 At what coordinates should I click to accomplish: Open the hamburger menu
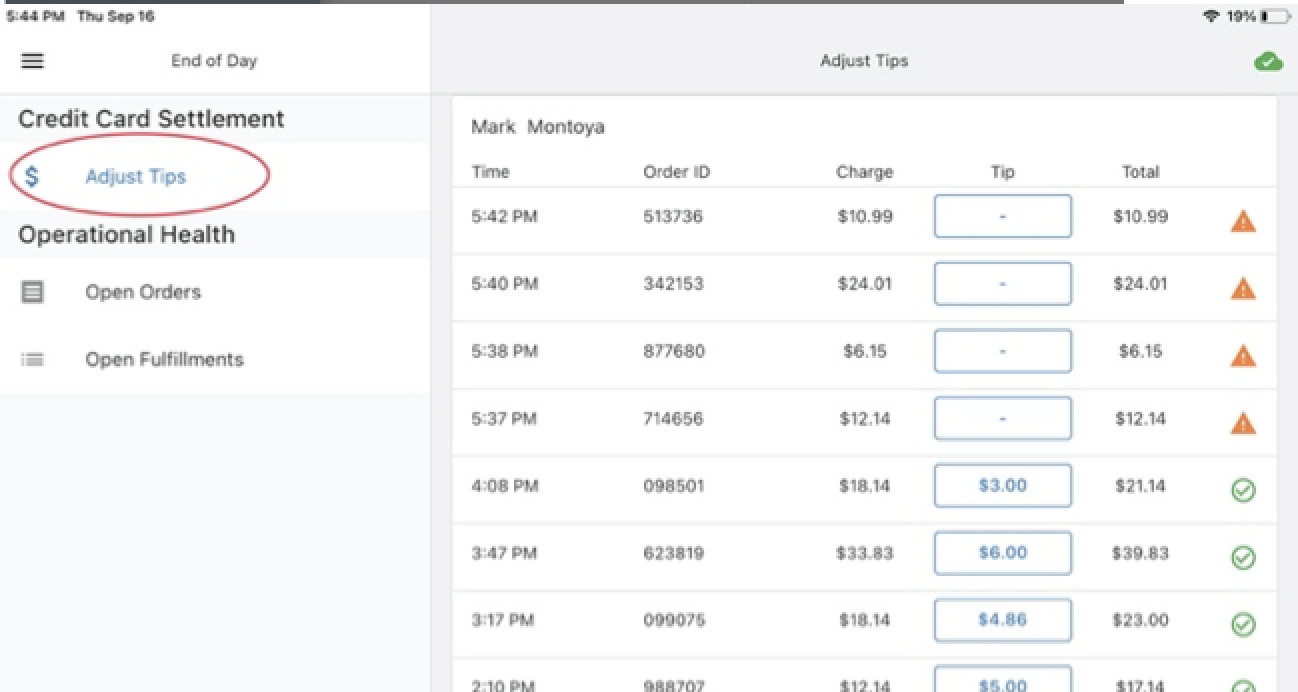click(32, 61)
